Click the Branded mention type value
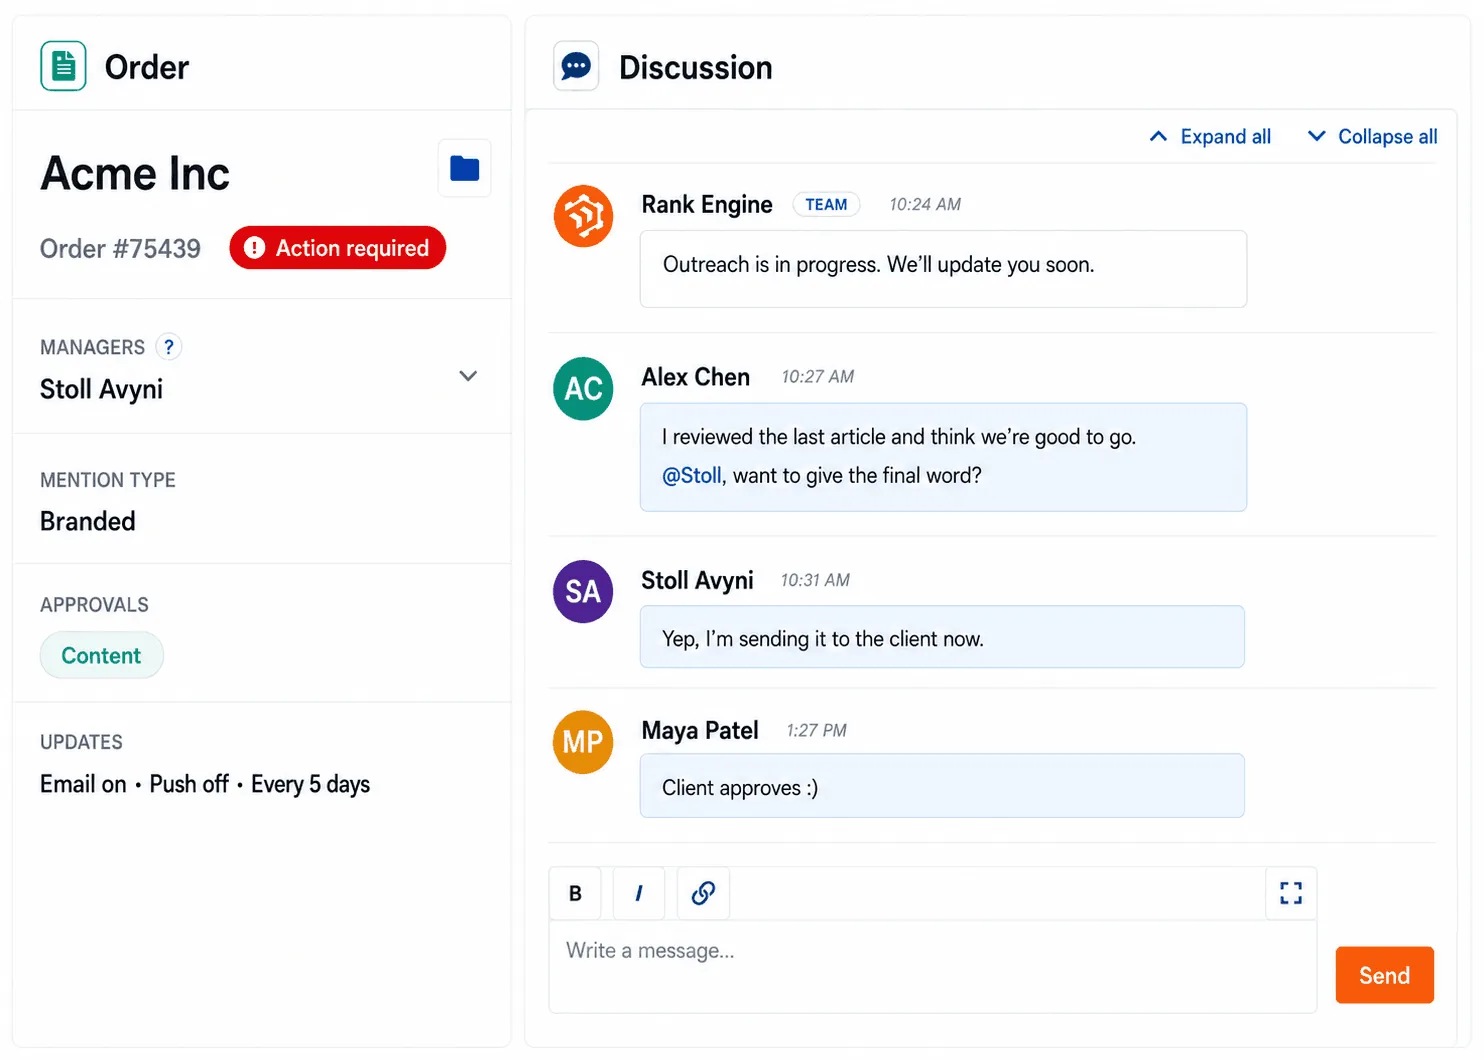The width and height of the screenshot is (1484, 1060). (88, 521)
